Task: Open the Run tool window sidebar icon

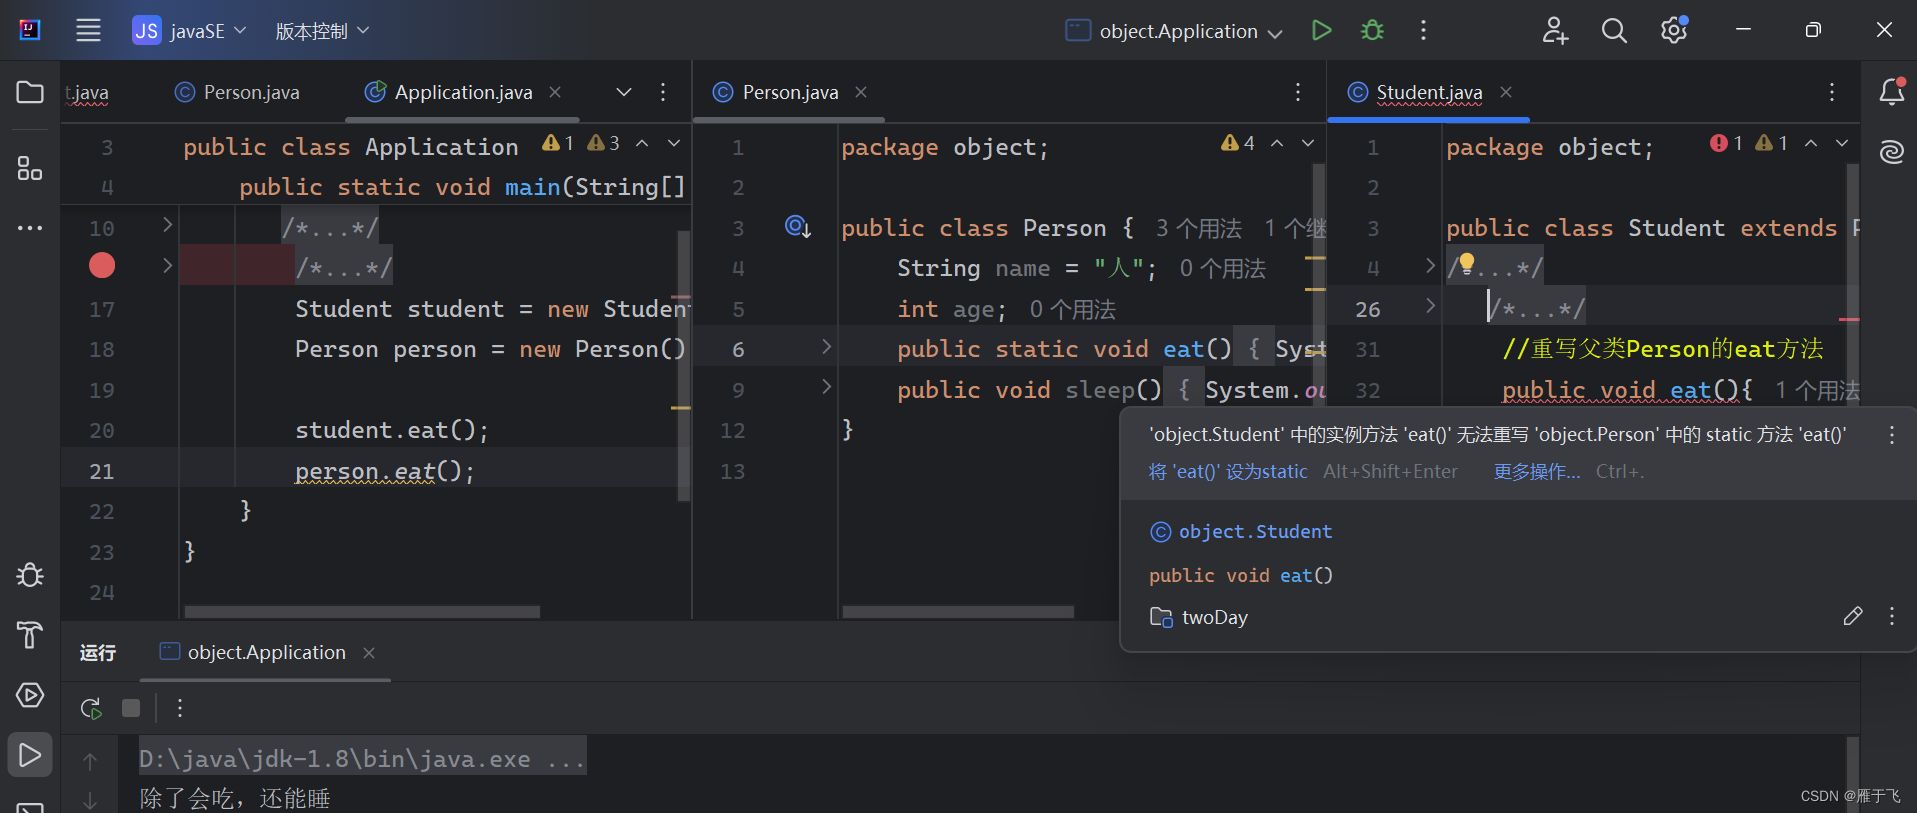Action: click(30, 755)
